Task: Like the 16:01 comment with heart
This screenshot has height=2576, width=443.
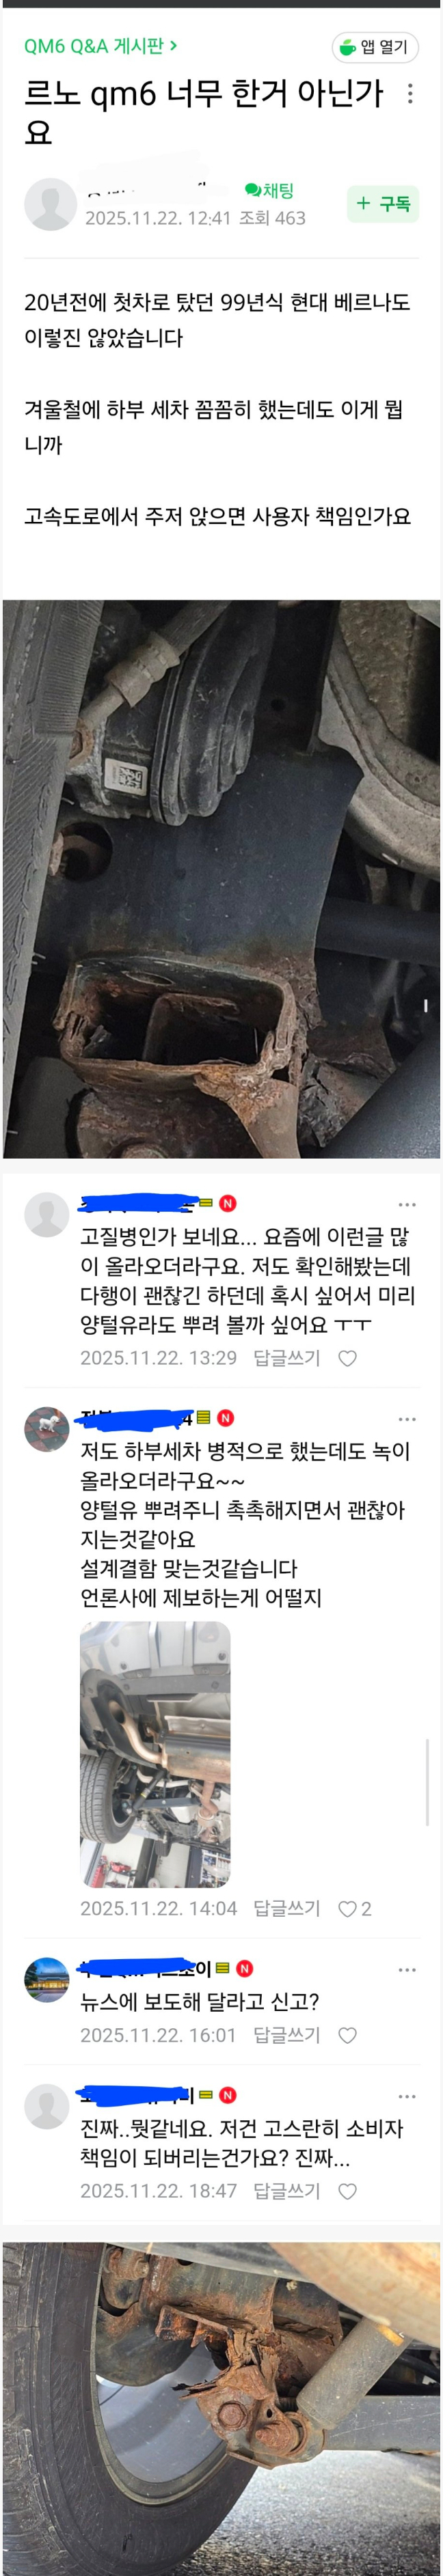Action: pos(347,2036)
